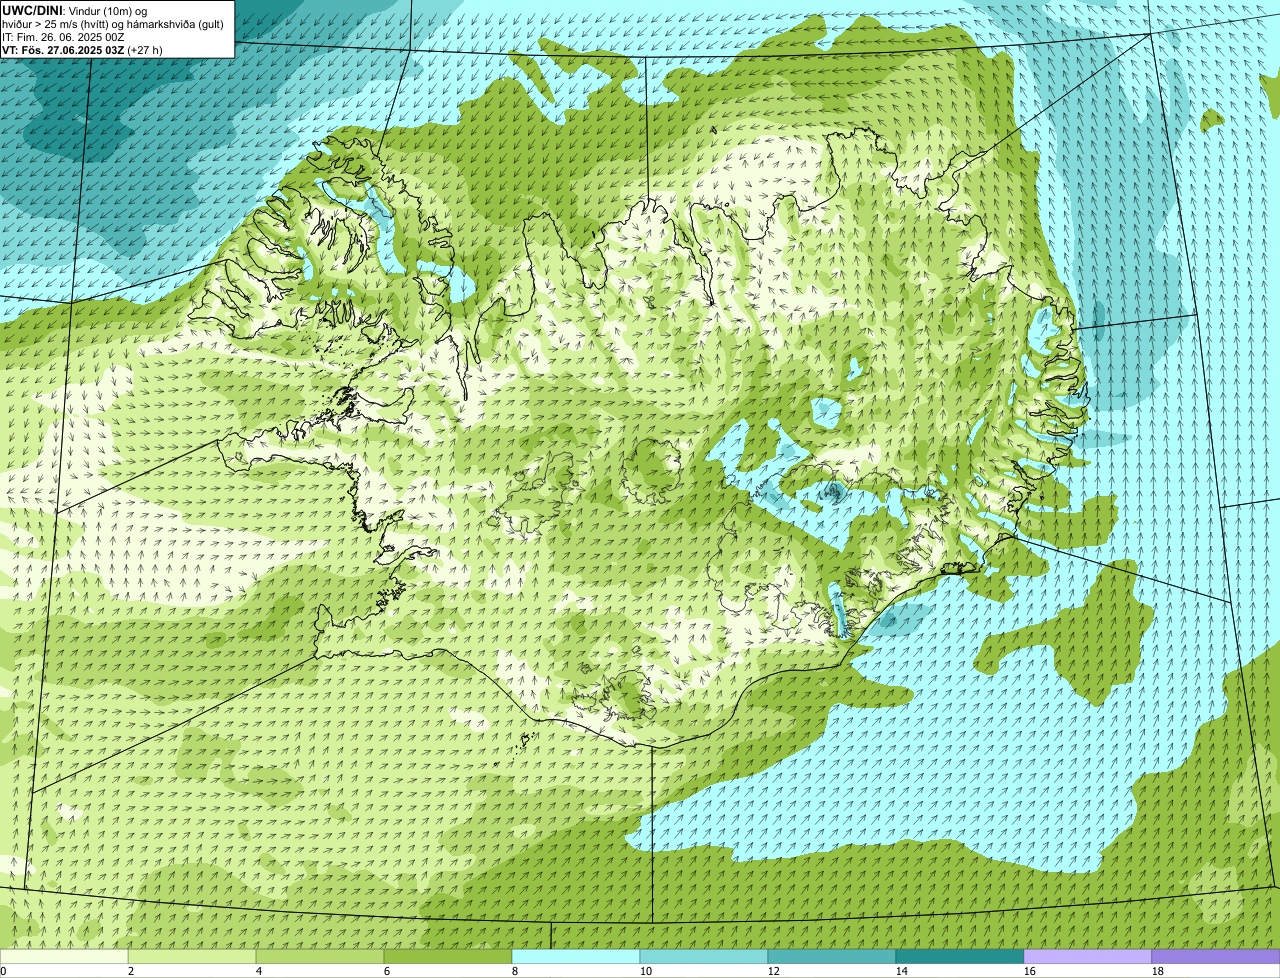Click the 10–12 m/s turquoise legend swatch

coord(704,956)
